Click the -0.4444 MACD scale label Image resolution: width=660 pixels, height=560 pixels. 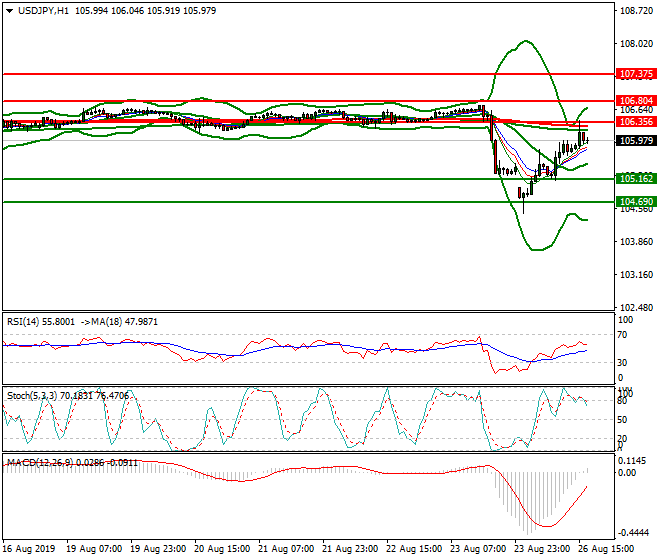pos(634,533)
